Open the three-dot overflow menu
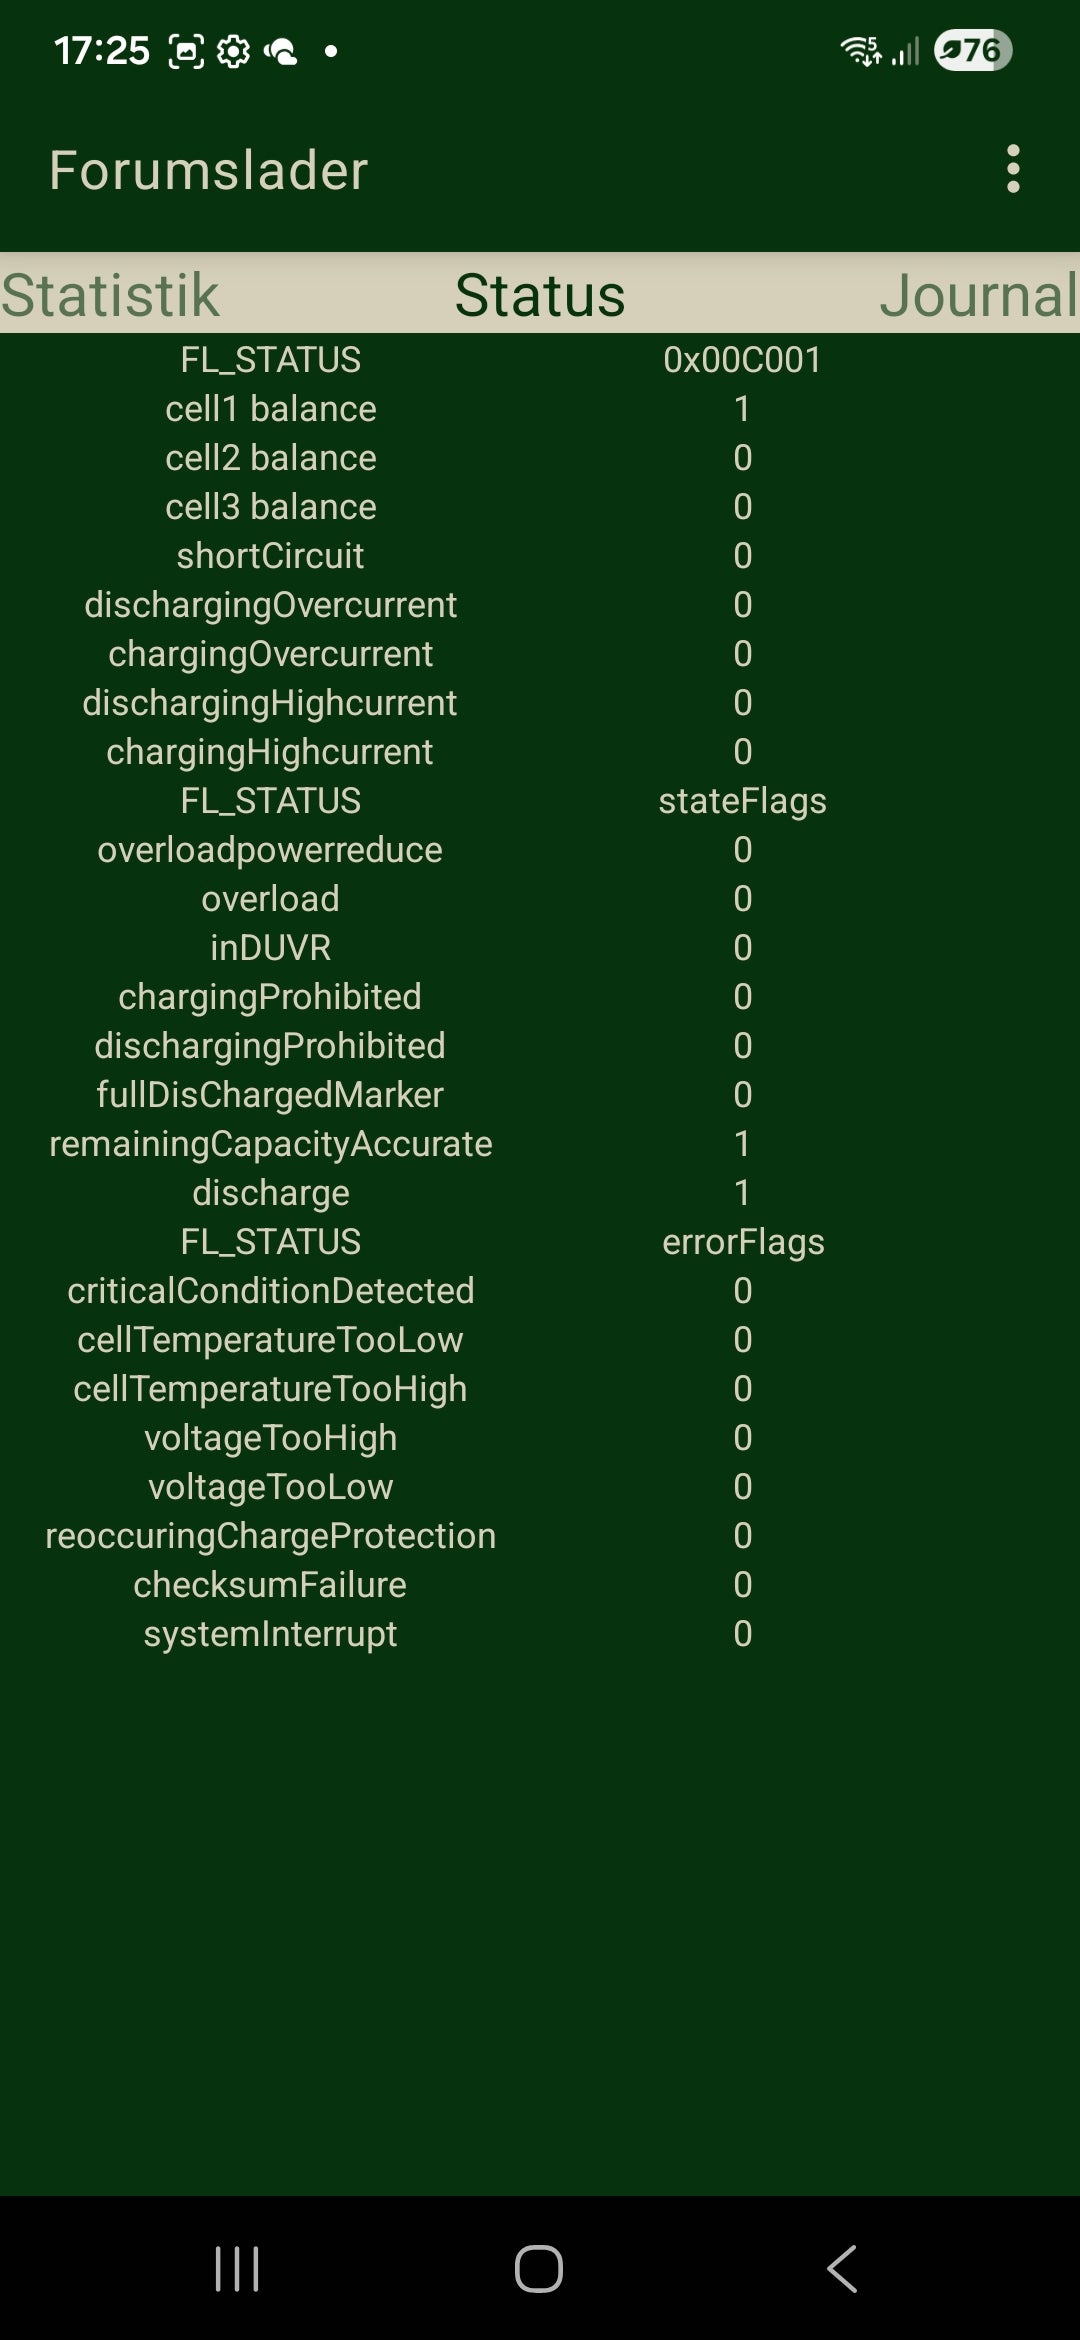 coord(1013,169)
